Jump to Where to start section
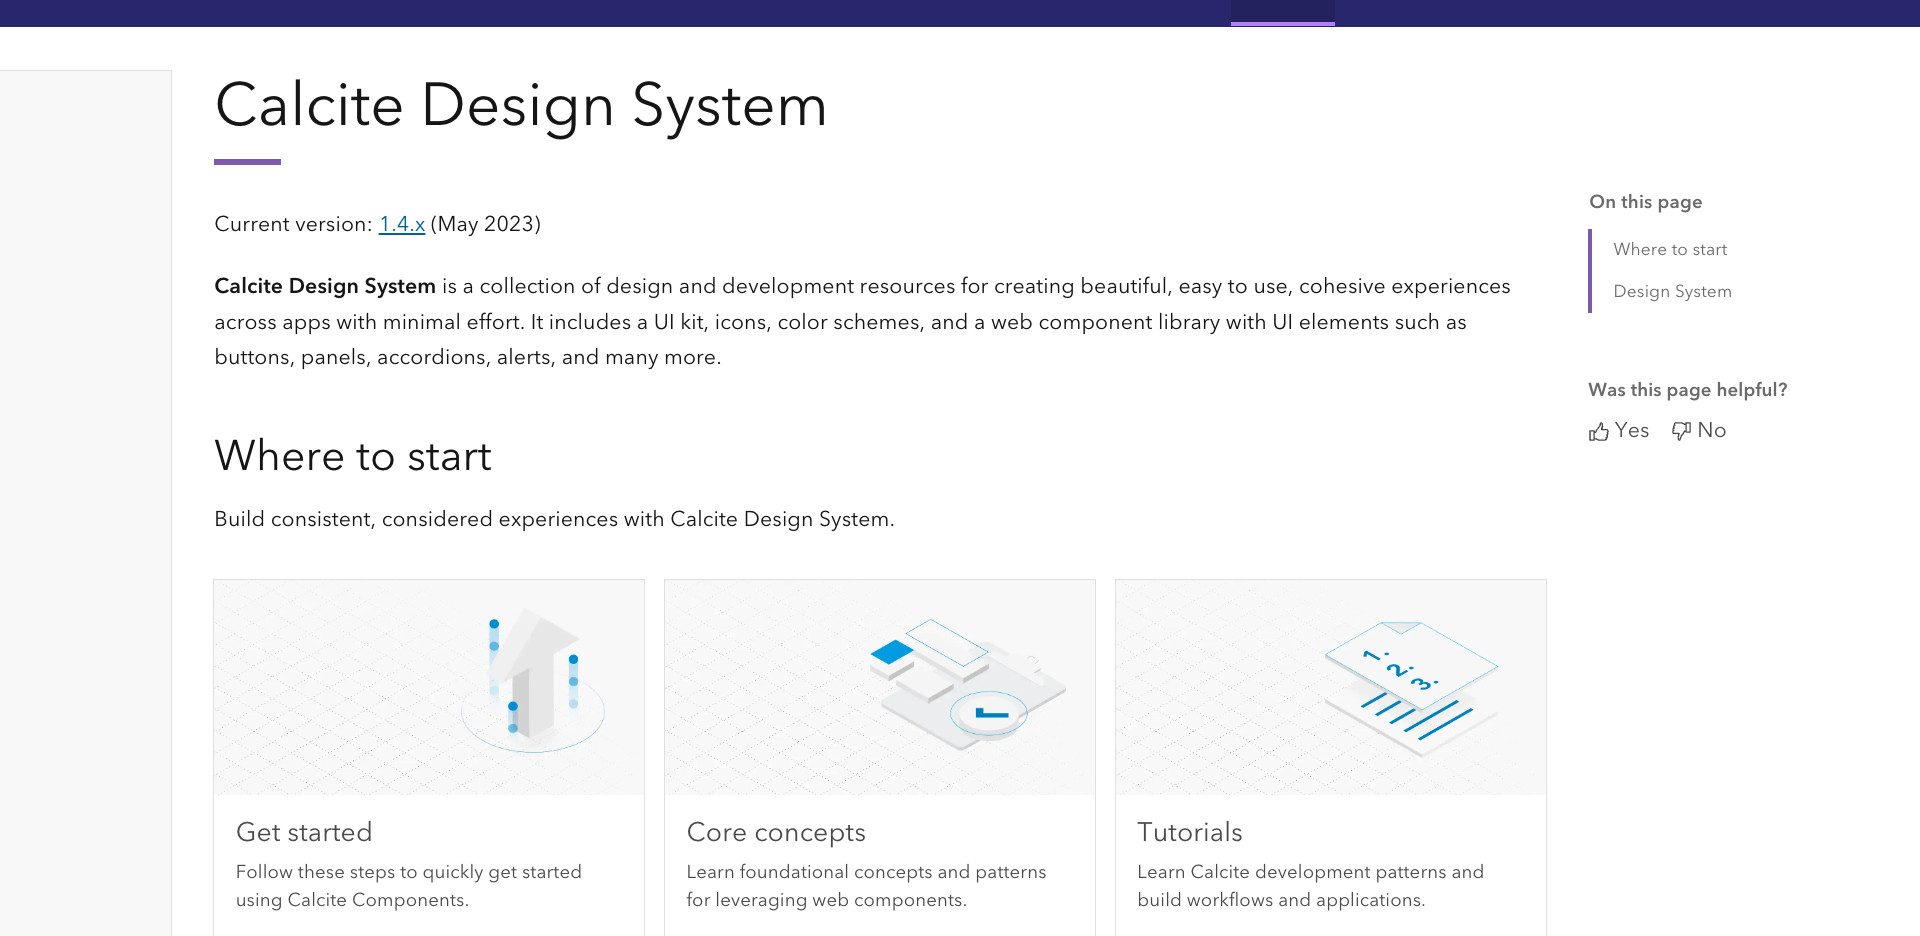Image resolution: width=1920 pixels, height=936 pixels. [x=1670, y=249]
